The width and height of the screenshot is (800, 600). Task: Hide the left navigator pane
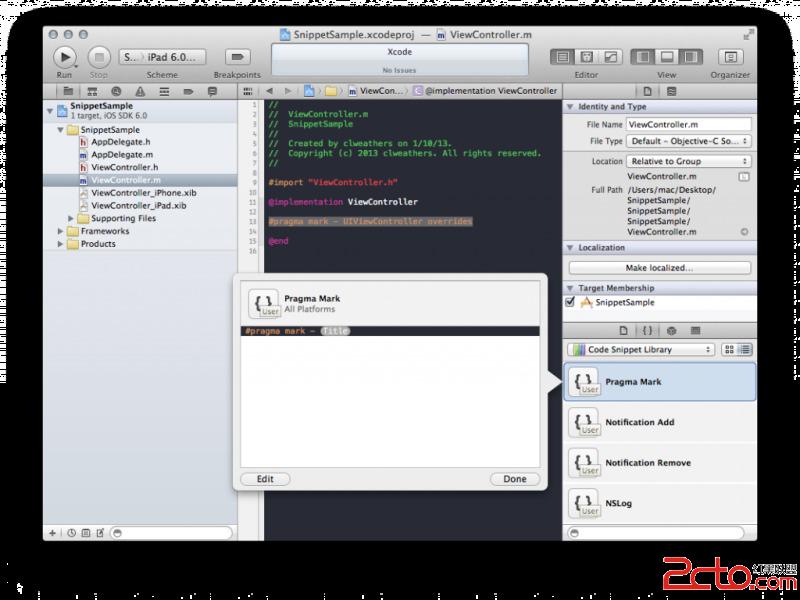643,57
